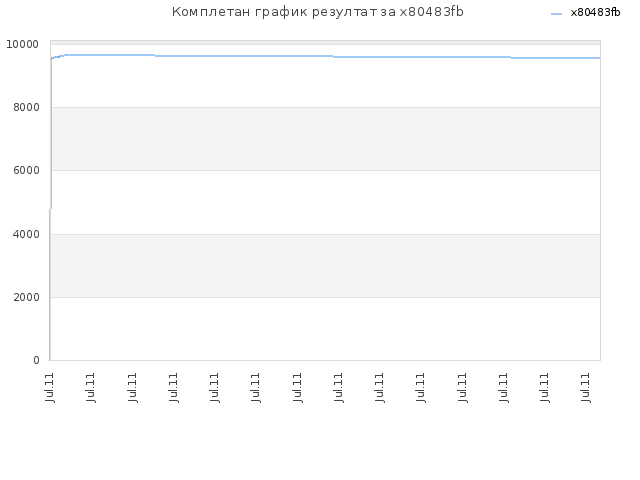640x480 pixels.
Task: Select the 4000 y-axis label
Action: click(26, 234)
